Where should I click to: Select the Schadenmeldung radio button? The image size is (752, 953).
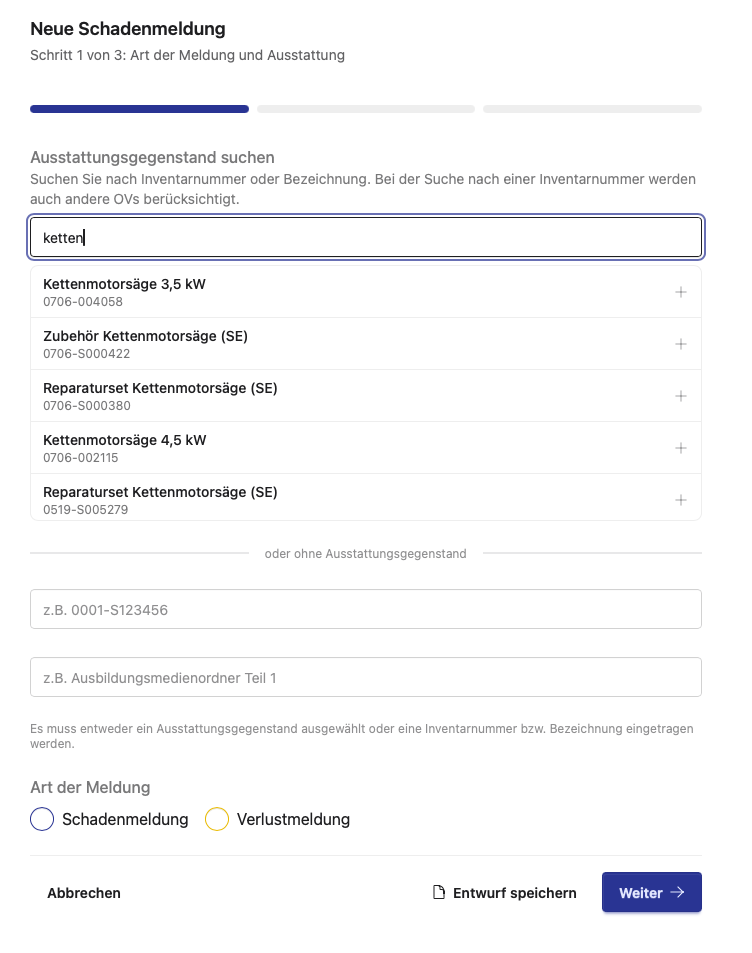tap(42, 818)
